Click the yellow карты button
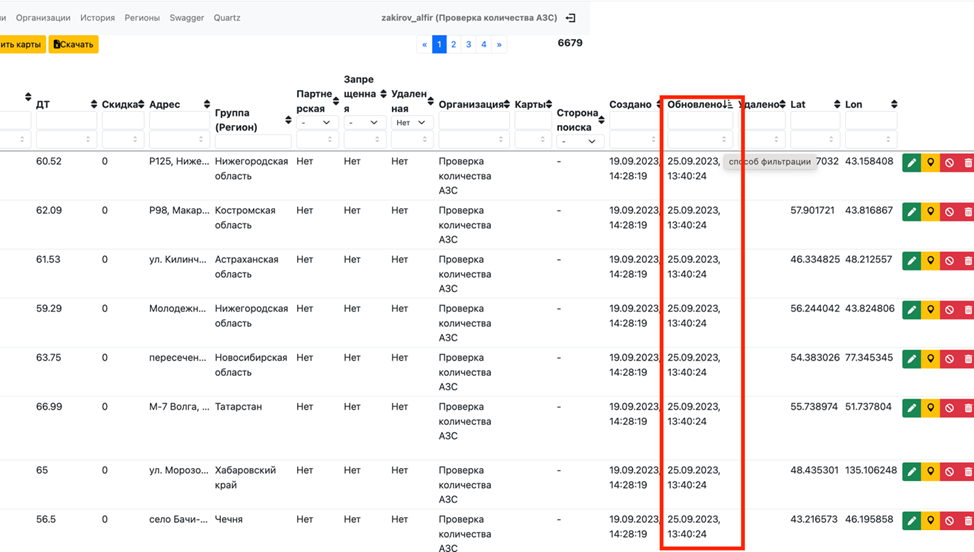 [x=22, y=44]
